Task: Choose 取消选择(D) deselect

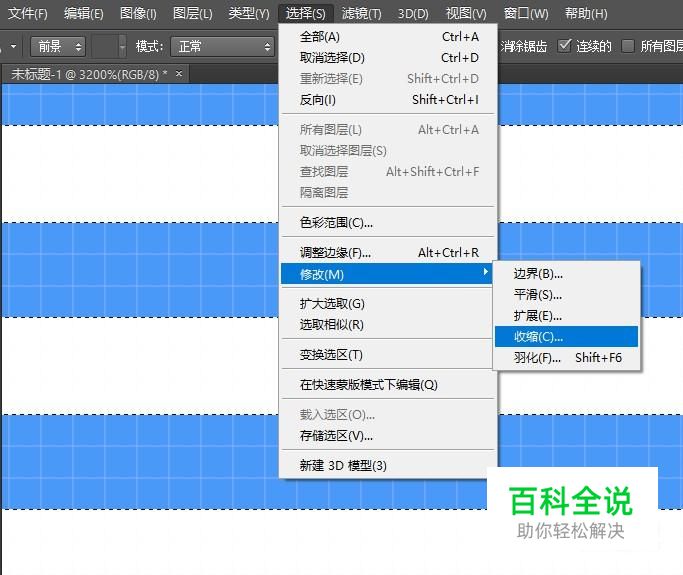Action: (389, 58)
